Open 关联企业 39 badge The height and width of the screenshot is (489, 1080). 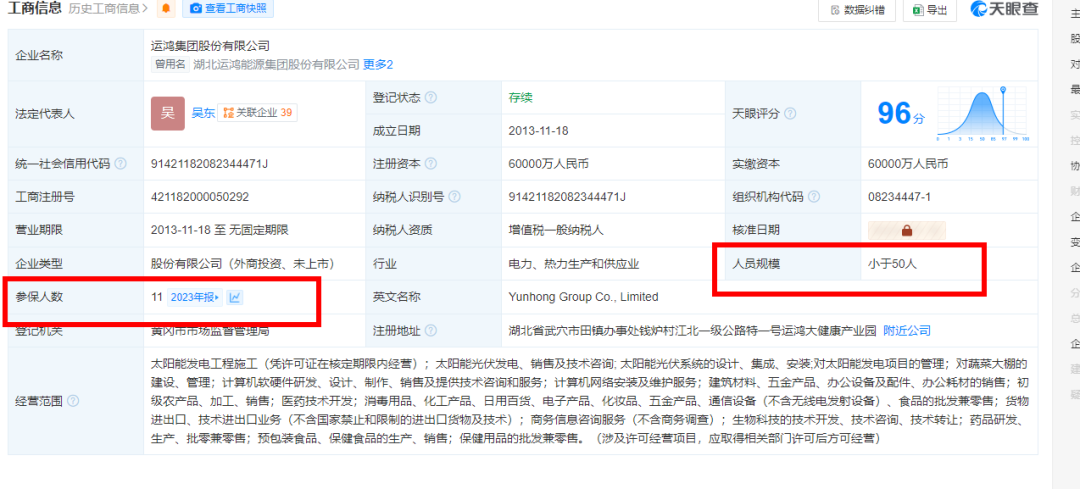pyautogui.click(x=258, y=113)
